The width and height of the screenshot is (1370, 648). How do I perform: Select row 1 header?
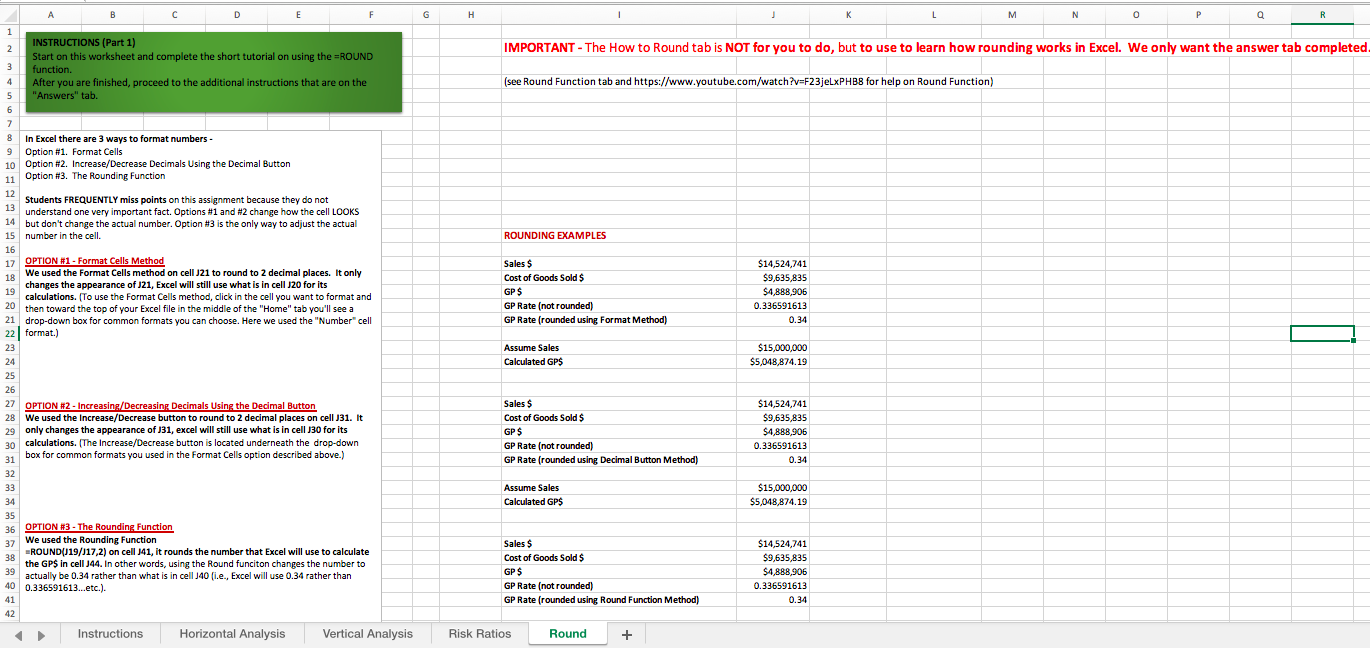pos(10,31)
